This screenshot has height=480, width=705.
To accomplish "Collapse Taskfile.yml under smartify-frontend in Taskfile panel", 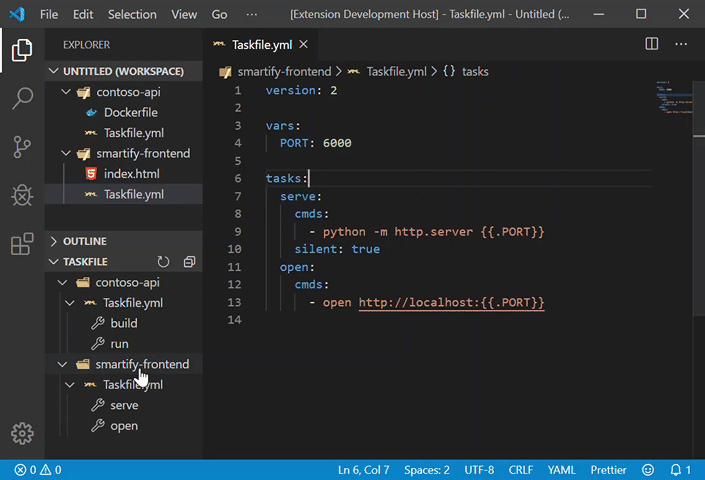I will [x=70, y=385].
